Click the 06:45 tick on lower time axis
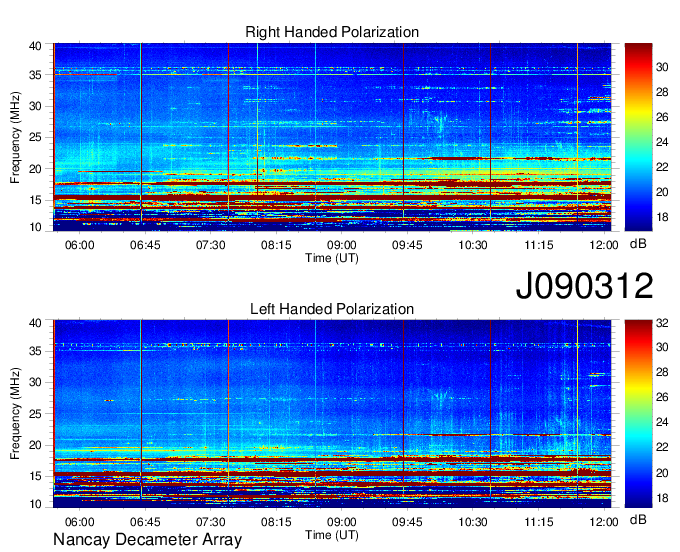680x552 pixels. tap(145, 522)
